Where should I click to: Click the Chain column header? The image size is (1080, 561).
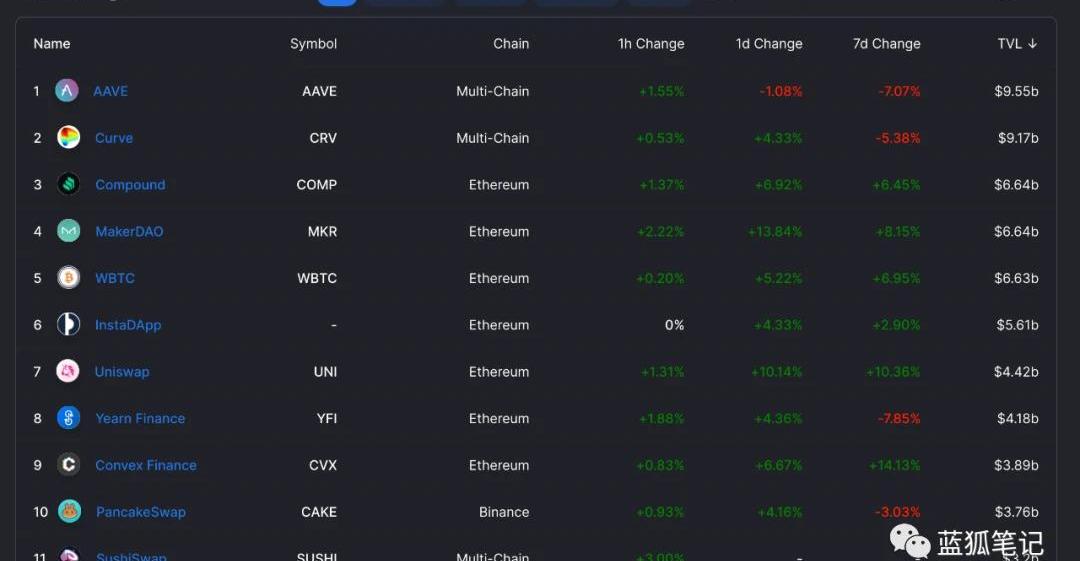511,44
